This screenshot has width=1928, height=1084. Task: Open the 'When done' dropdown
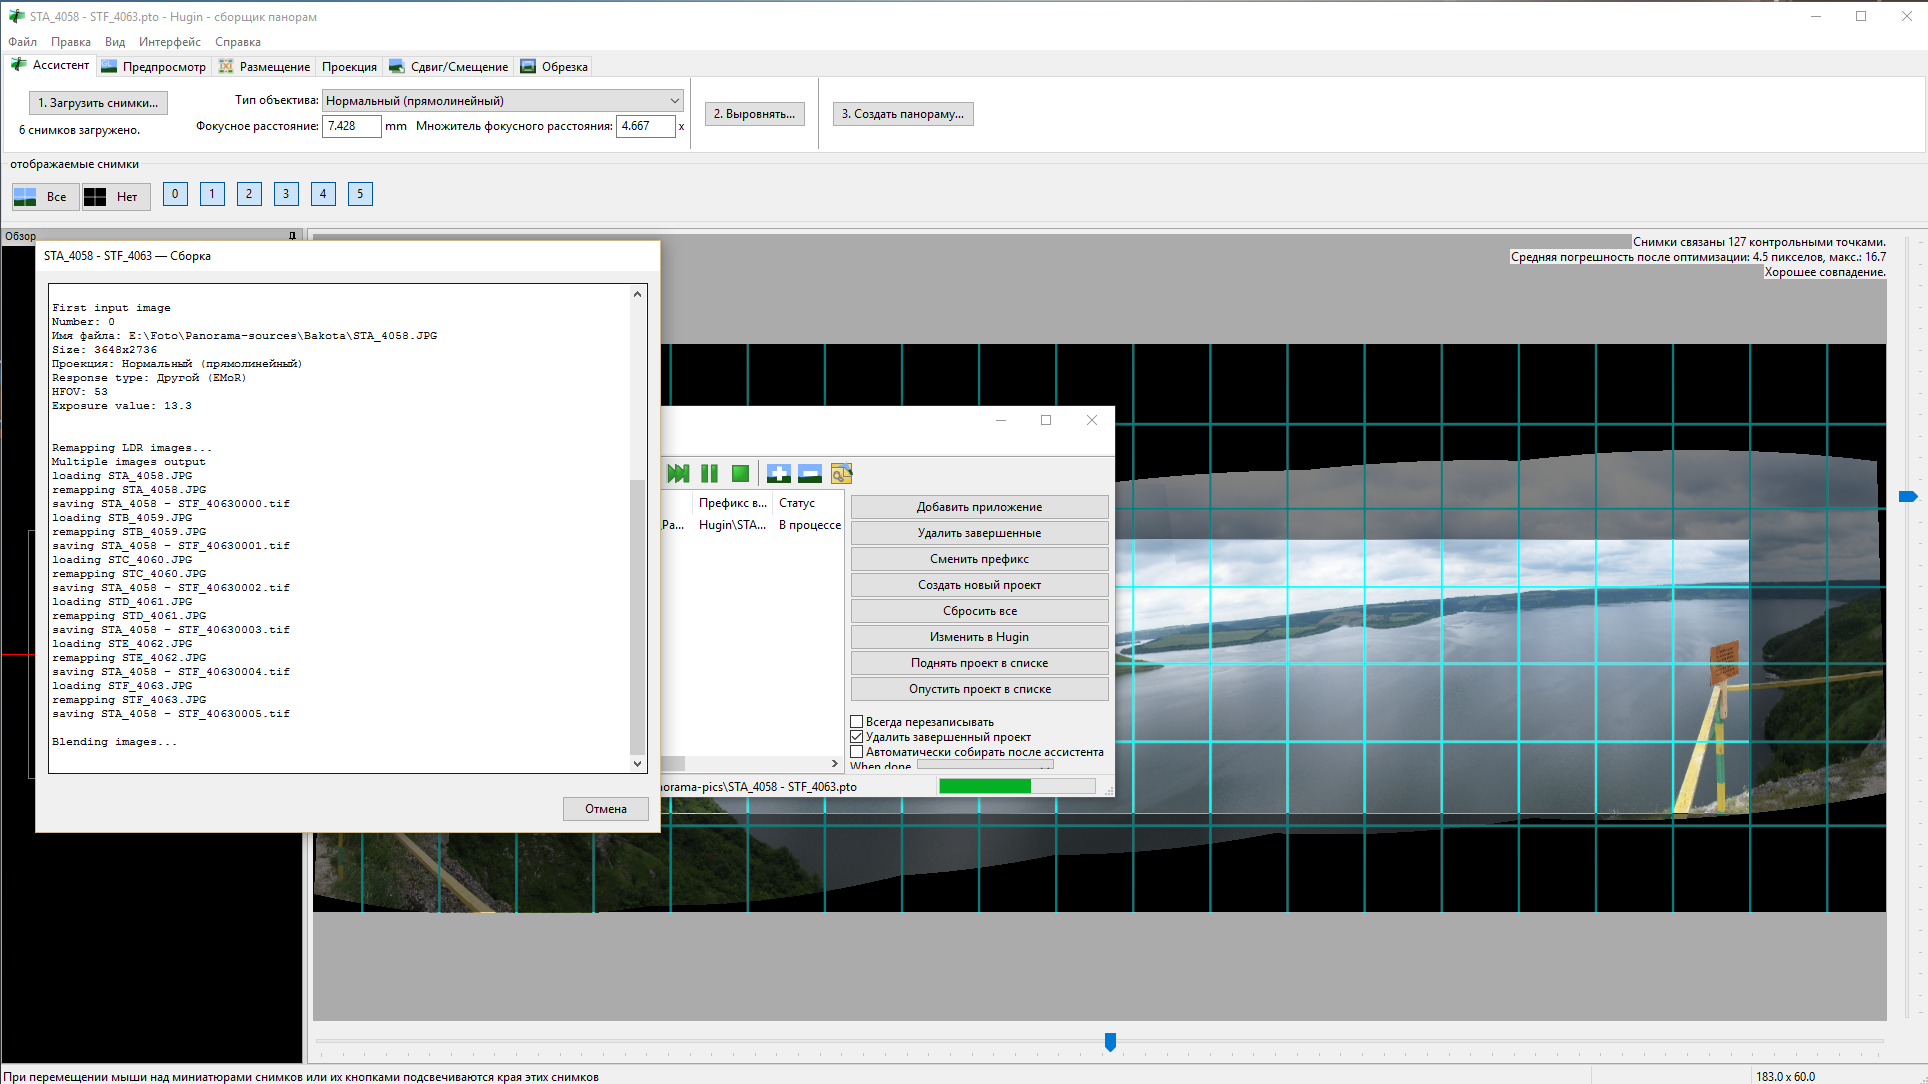pyautogui.click(x=985, y=766)
